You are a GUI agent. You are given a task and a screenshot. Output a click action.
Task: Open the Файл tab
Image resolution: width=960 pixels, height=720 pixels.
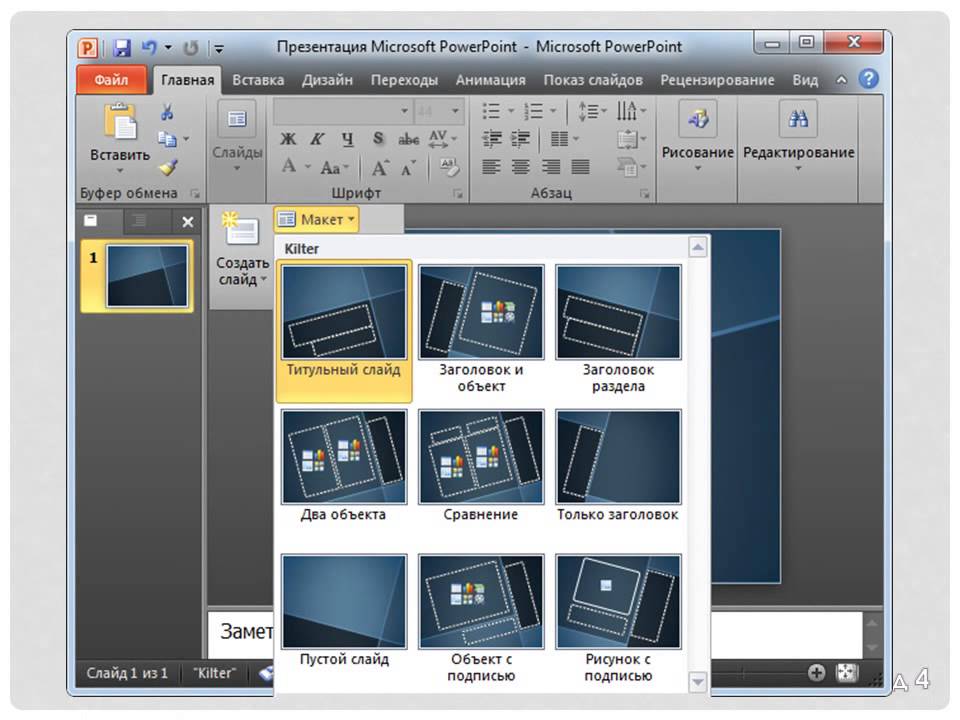111,80
